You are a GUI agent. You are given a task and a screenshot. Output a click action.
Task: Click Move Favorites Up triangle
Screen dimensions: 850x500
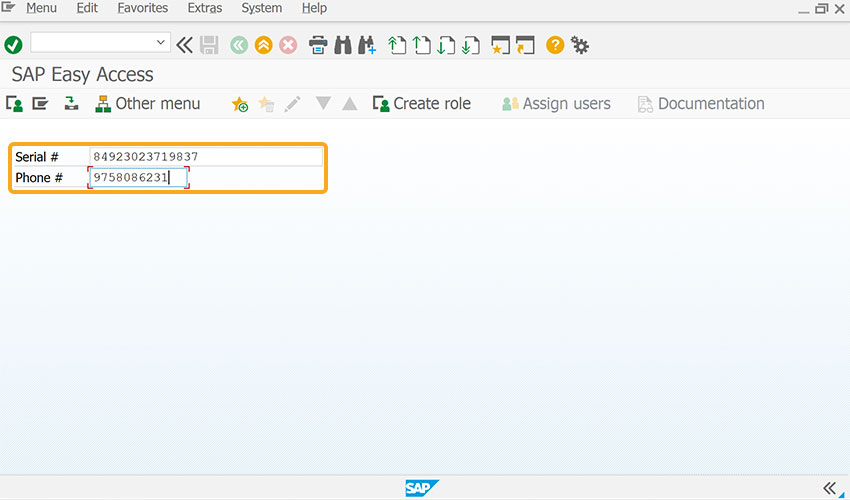click(350, 103)
